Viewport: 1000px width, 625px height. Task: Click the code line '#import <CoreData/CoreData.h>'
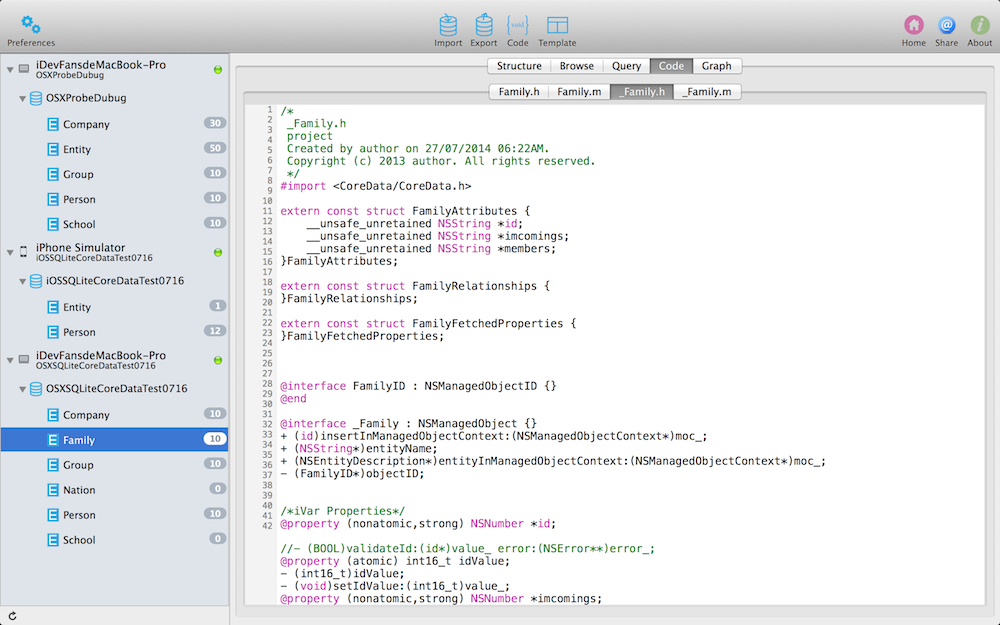[x=376, y=186]
